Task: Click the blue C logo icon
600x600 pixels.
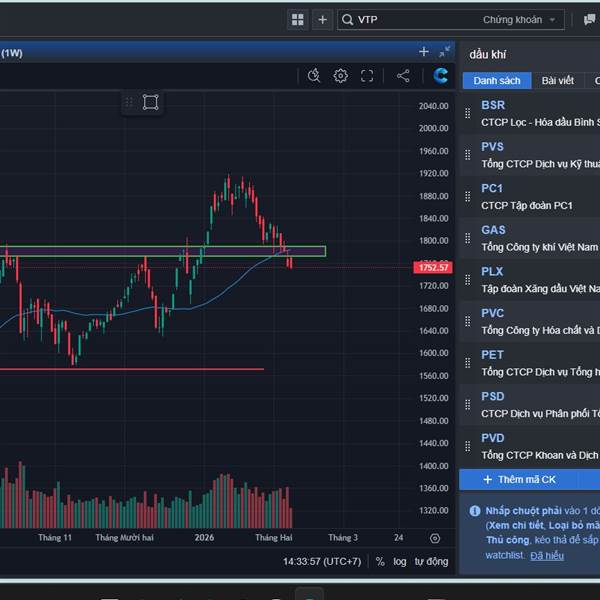Action: pos(441,75)
